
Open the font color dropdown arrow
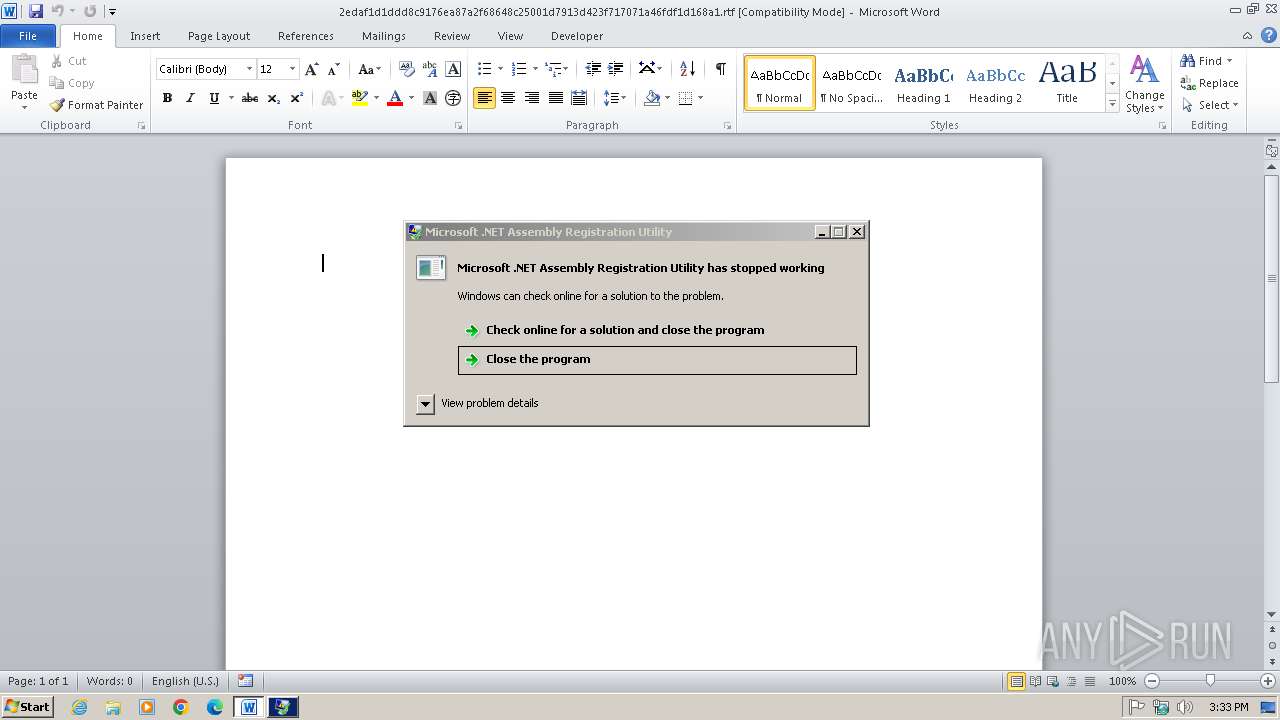[x=411, y=98]
